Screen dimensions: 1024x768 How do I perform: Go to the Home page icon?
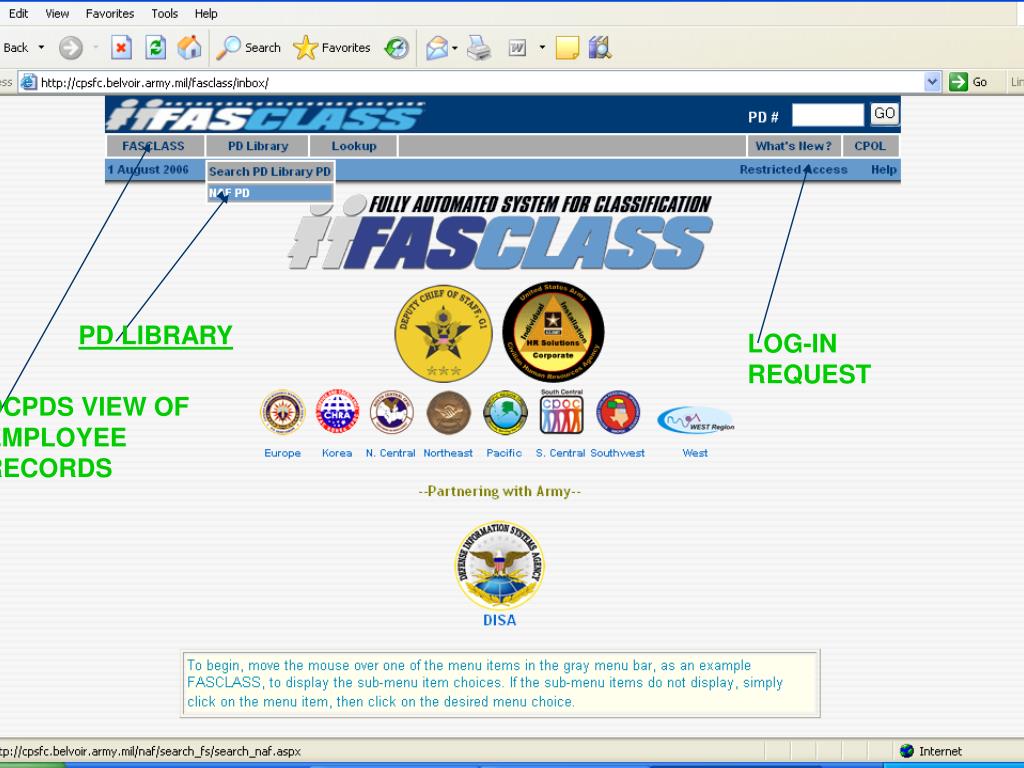189,48
